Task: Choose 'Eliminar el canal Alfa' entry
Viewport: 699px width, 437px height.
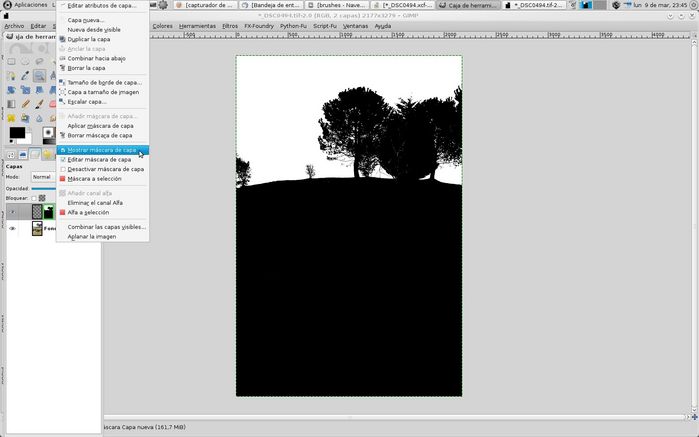Action: pos(103,202)
